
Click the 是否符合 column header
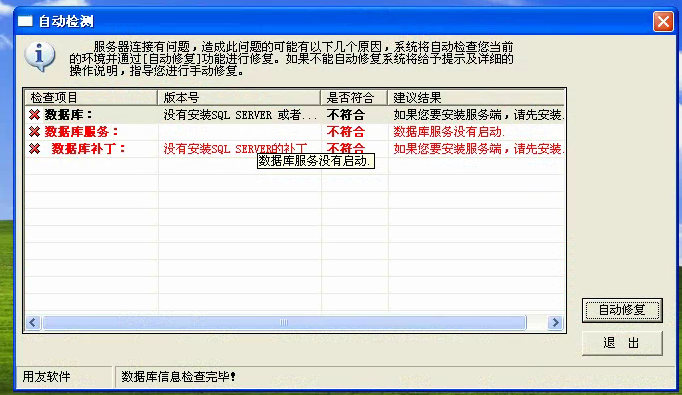[x=354, y=97]
